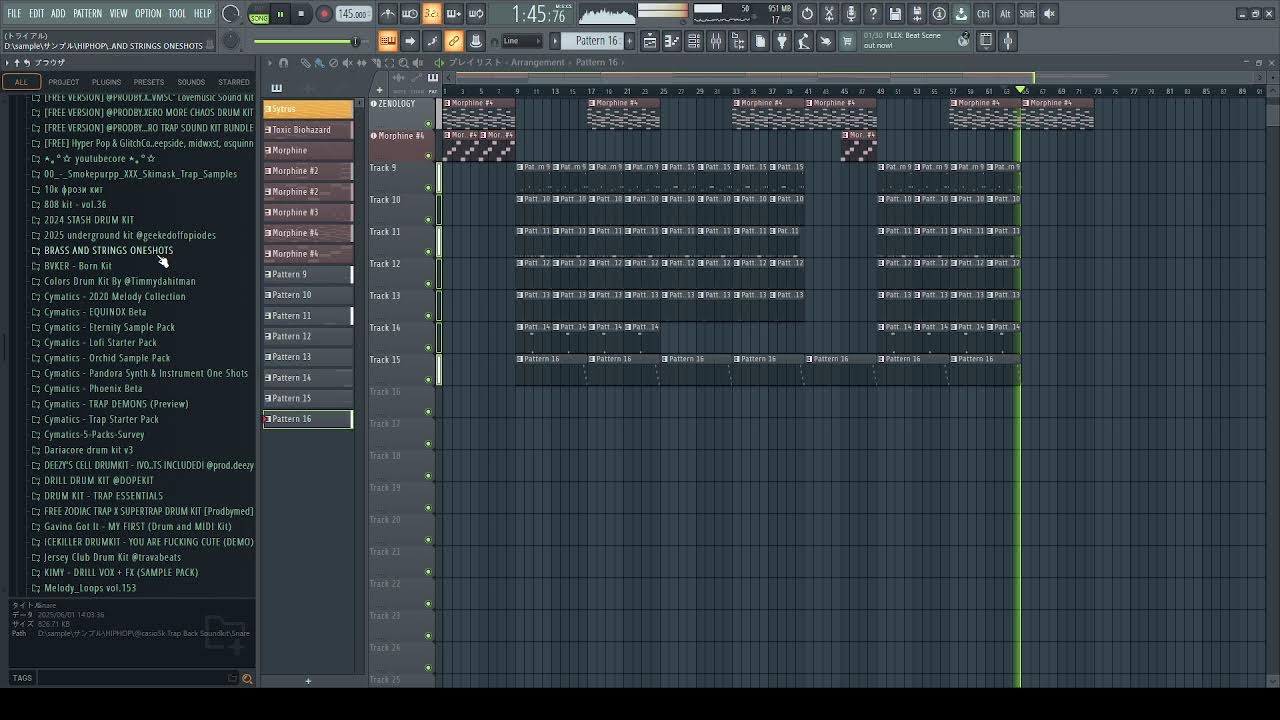Open the OPTION menu

[x=148, y=14]
